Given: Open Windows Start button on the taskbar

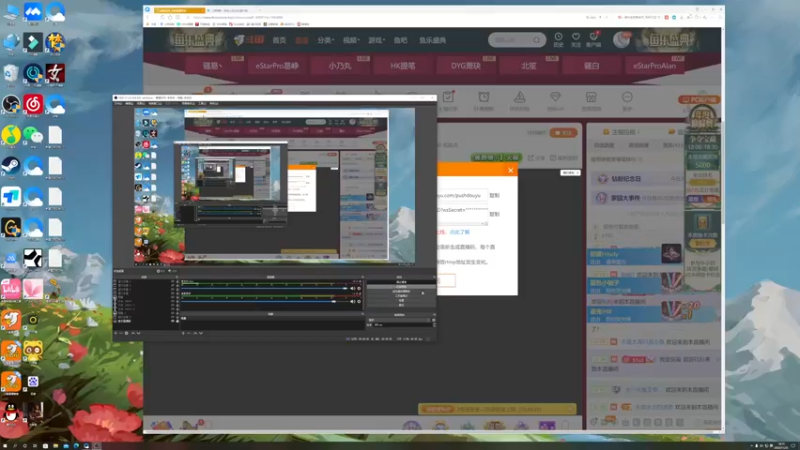Looking at the screenshot, I should tap(5, 445).
